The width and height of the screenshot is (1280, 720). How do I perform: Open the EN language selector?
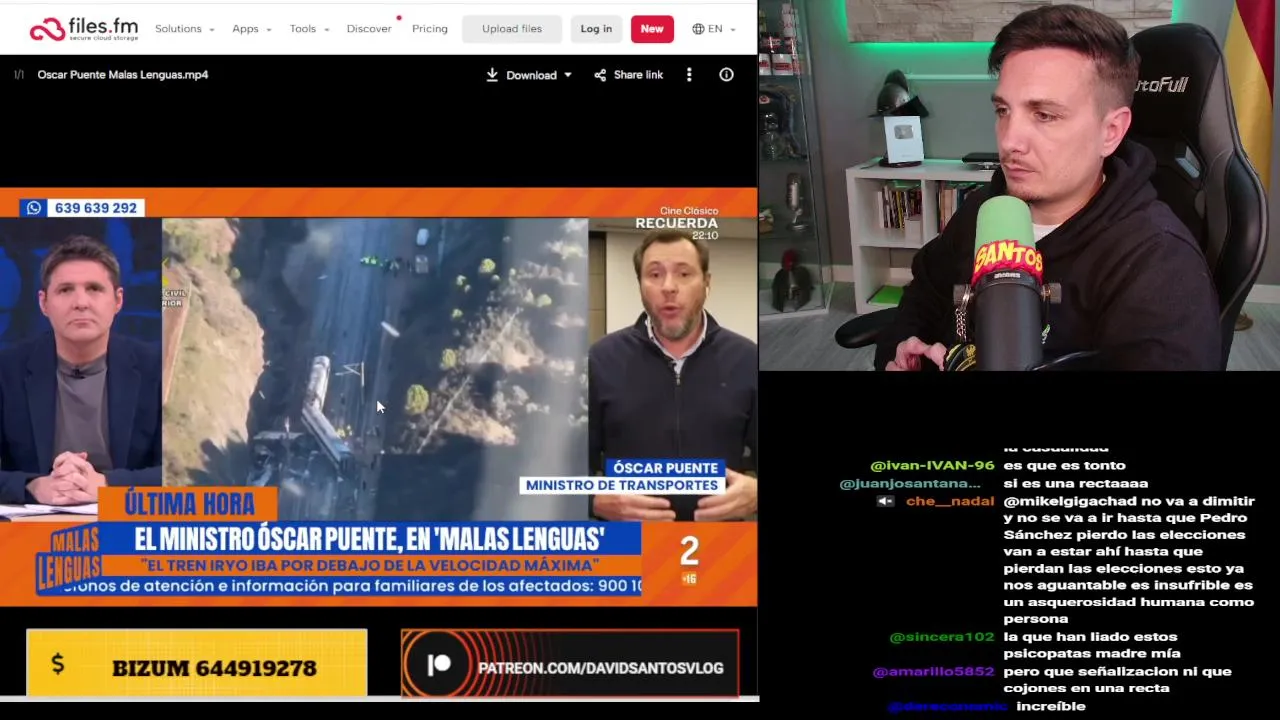(714, 29)
